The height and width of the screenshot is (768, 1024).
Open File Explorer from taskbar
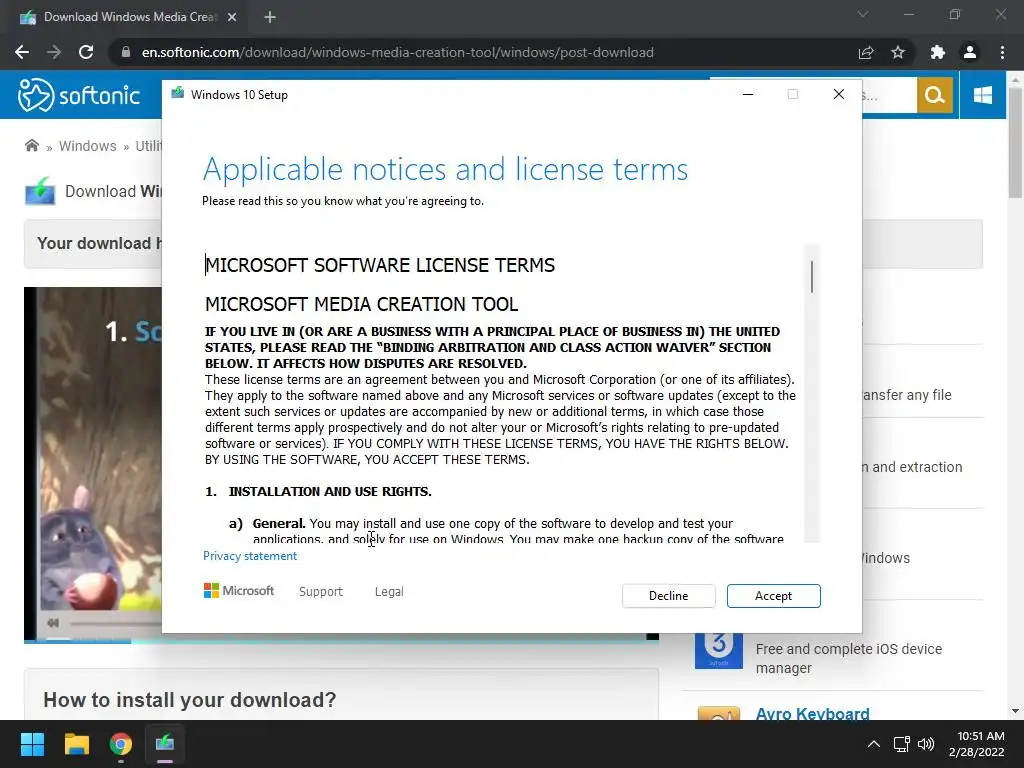click(76, 744)
